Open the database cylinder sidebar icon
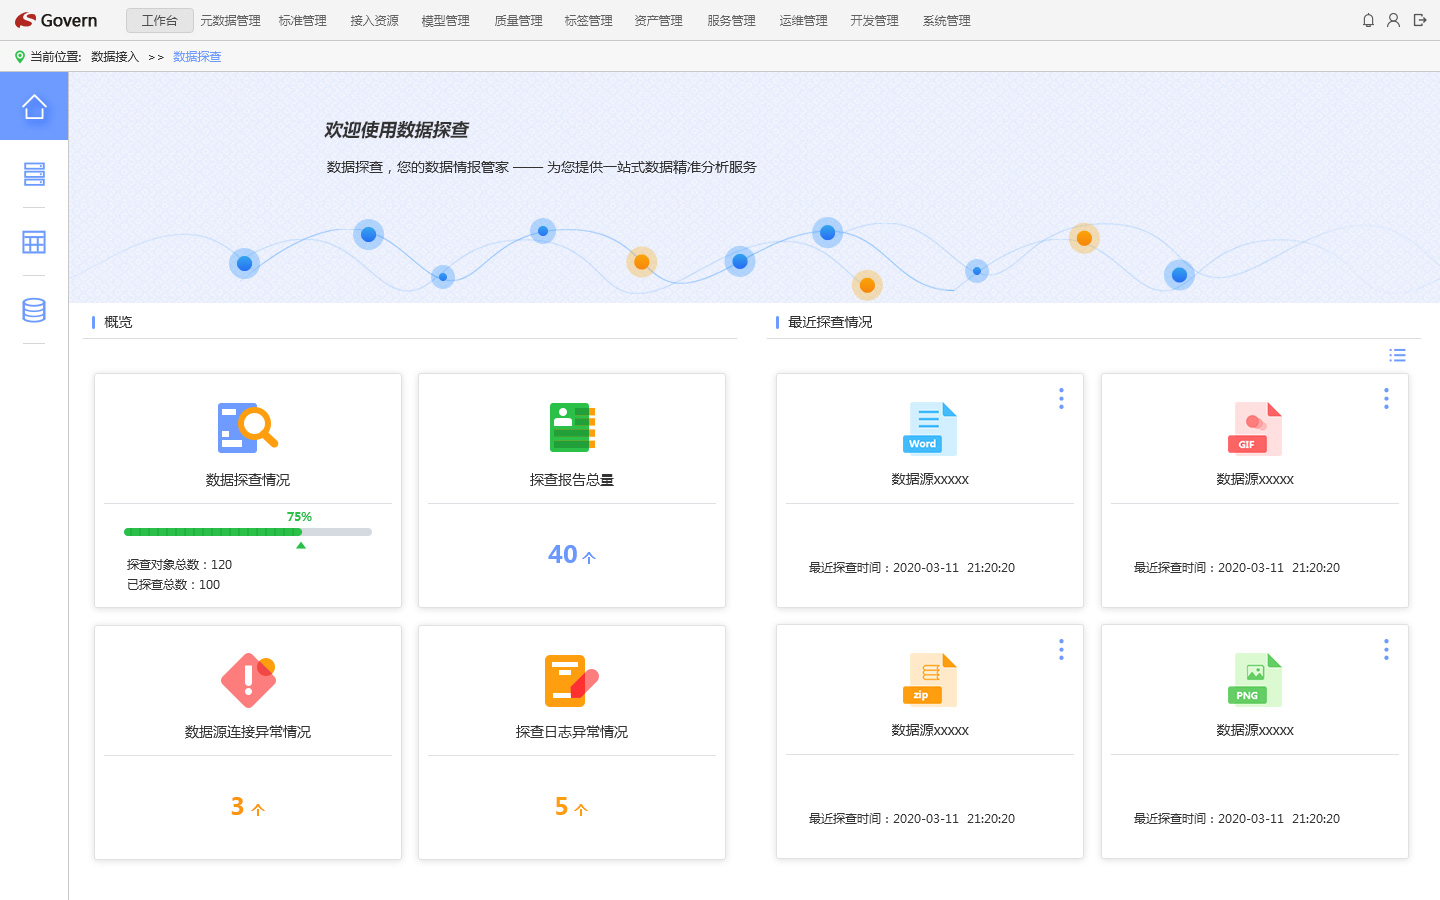Image resolution: width=1440 pixels, height=900 pixels. click(34, 310)
